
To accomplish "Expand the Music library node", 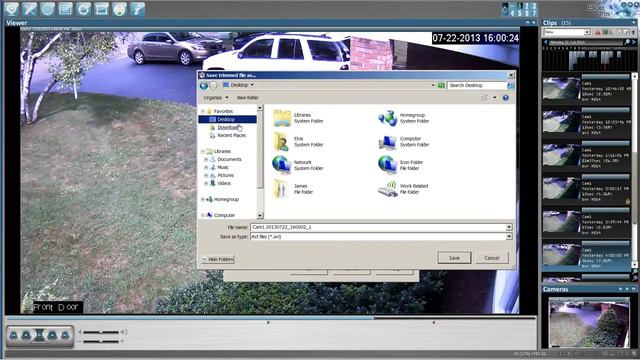I will pos(206,167).
